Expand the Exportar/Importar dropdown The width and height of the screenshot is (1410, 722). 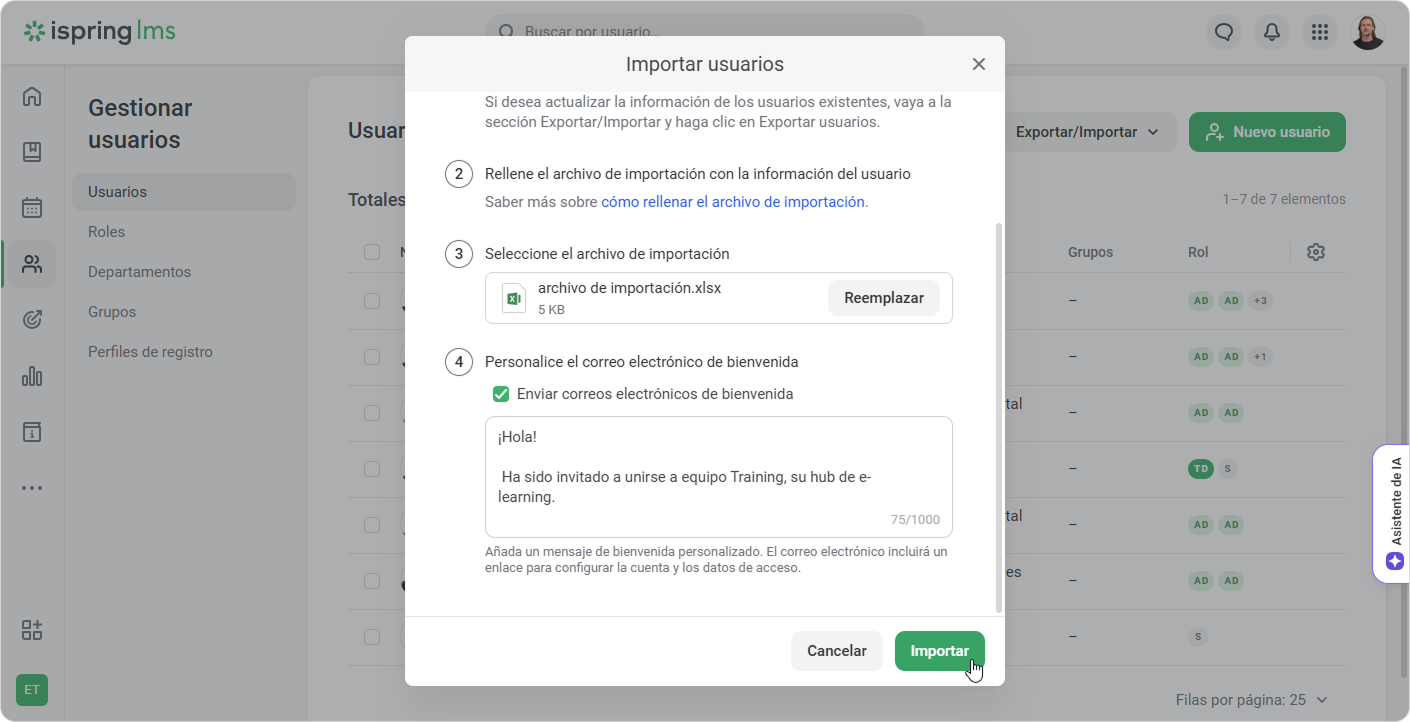click(x=1087, y=132)
